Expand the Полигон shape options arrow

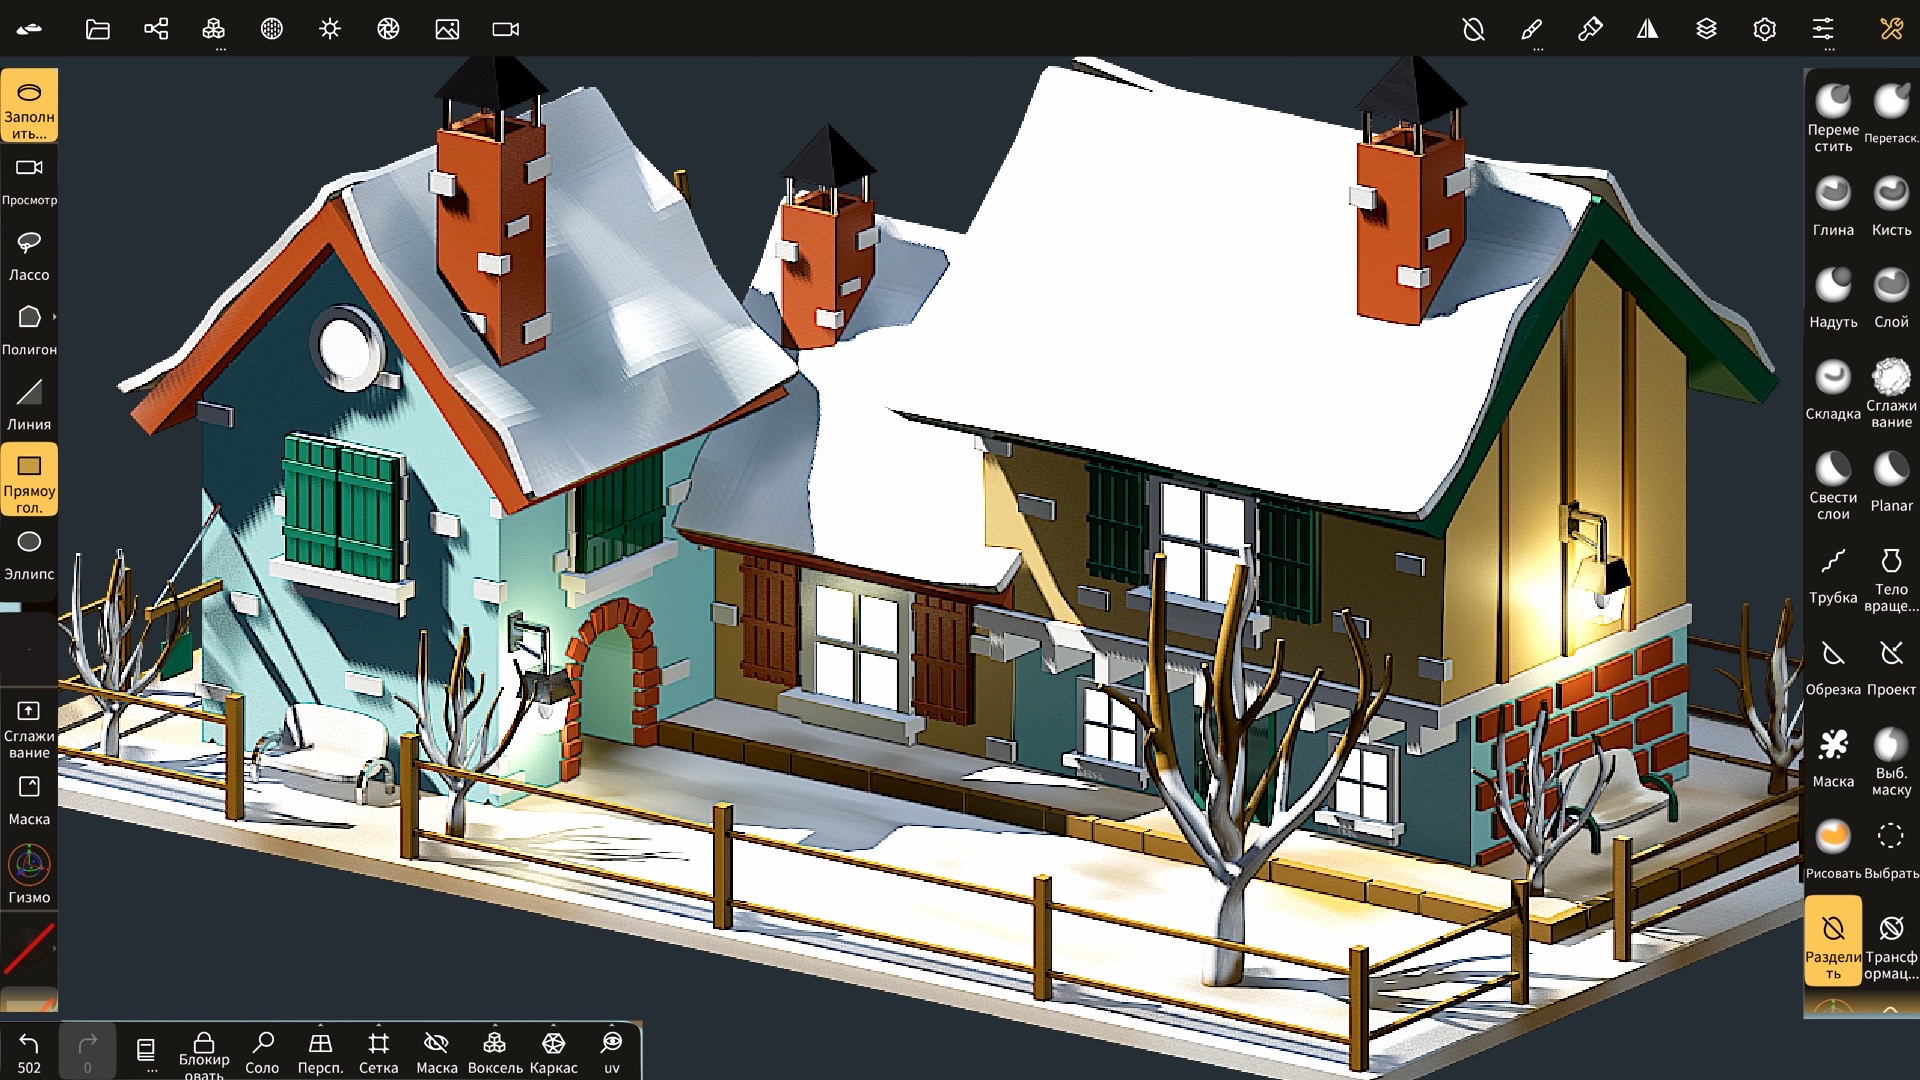click(54, 317)
